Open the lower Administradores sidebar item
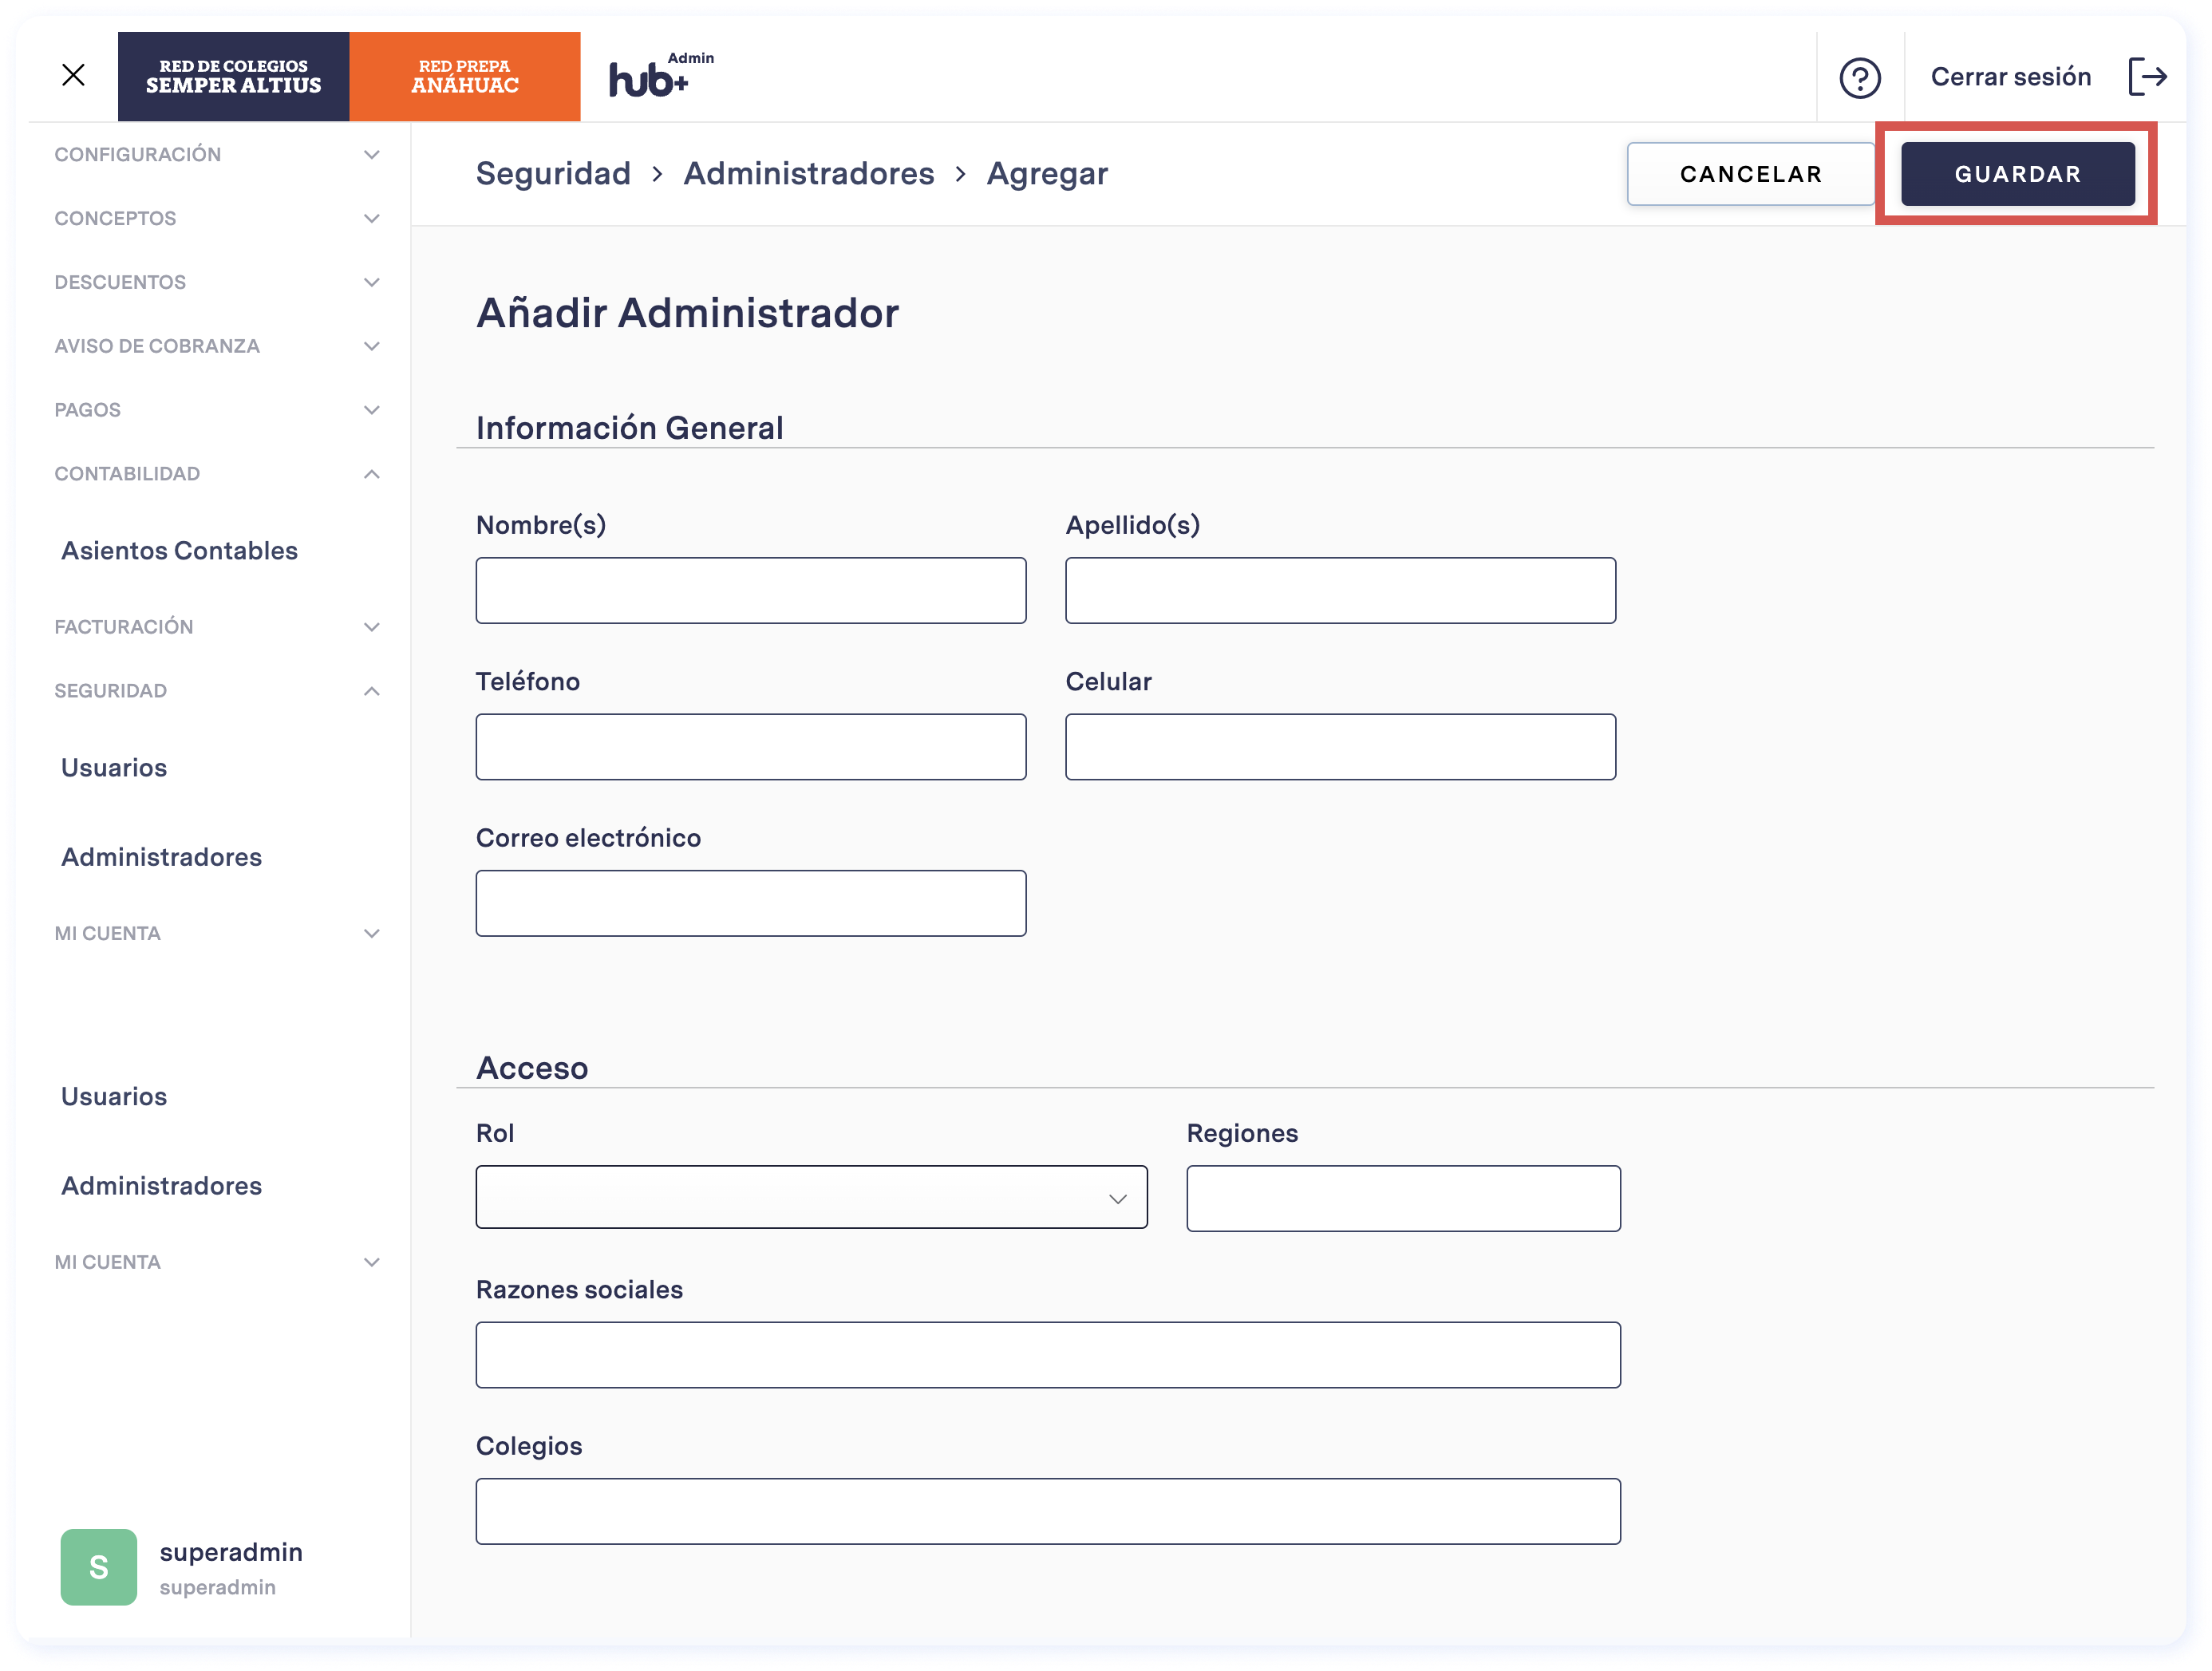2212x1671 pixels. pyautogui.click(x=162, y=1185)
